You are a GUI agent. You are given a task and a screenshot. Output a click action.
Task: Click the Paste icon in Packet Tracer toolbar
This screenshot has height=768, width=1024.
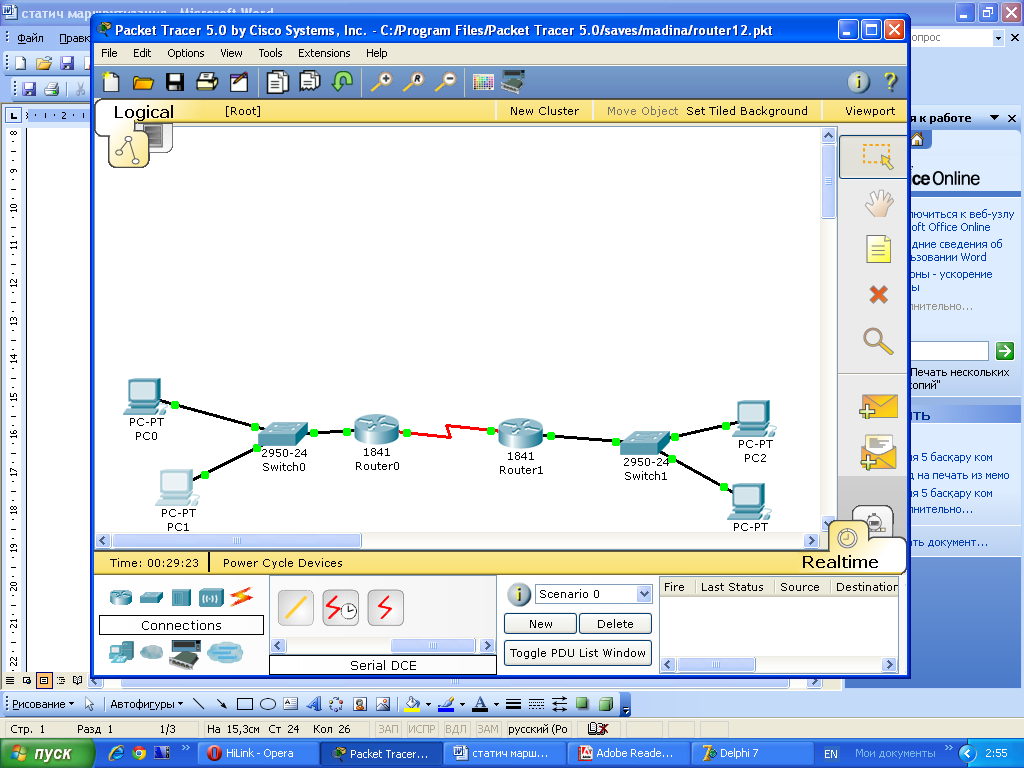coord(310,82)
